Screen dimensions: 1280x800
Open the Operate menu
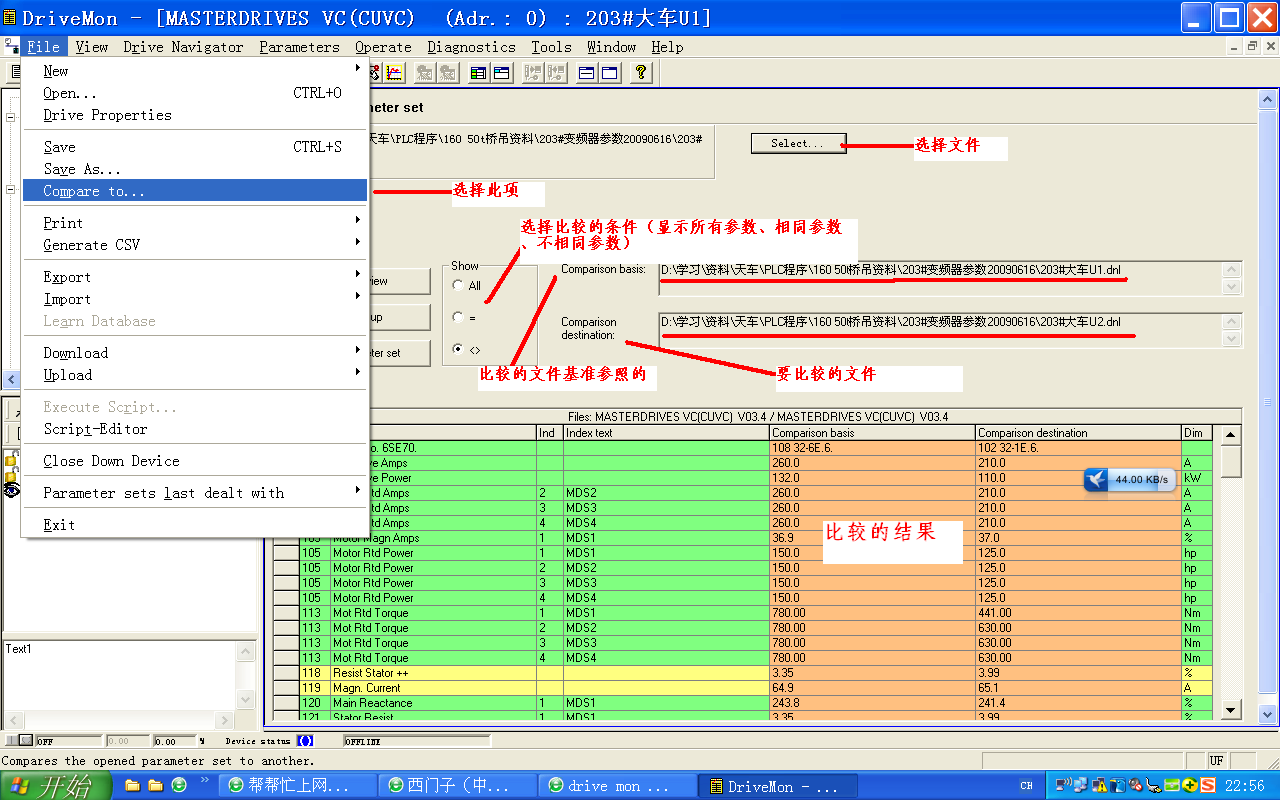[383, 46]
